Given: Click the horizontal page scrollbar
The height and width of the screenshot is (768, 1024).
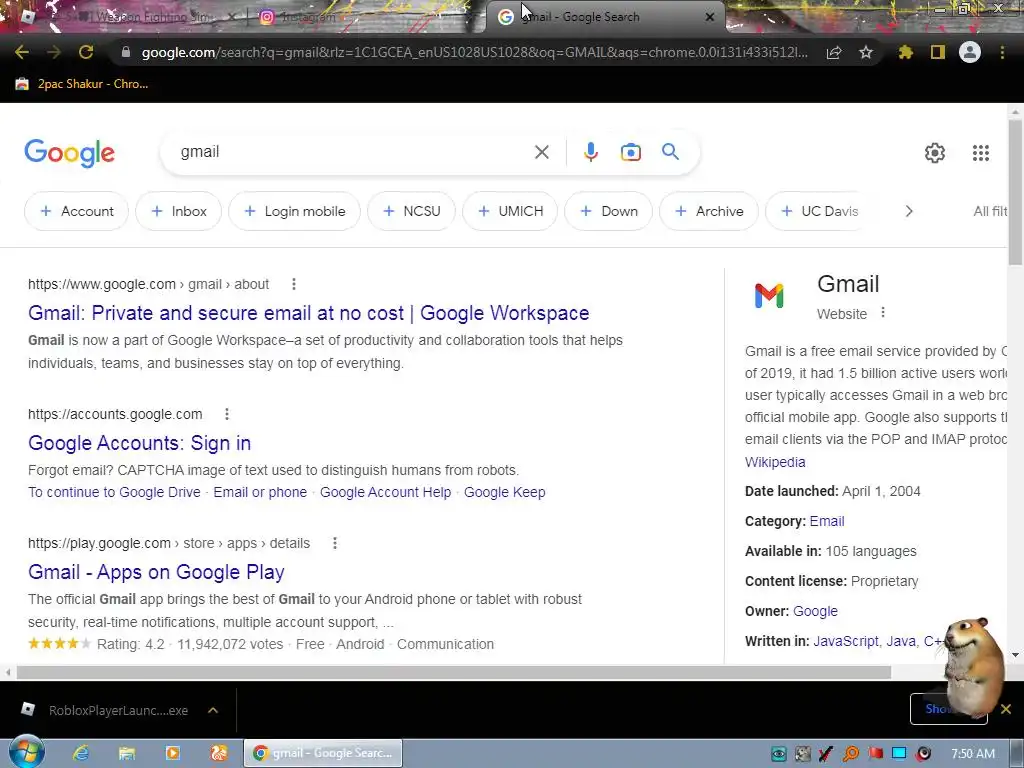Looking at the screenshot, I should (454, 672).
